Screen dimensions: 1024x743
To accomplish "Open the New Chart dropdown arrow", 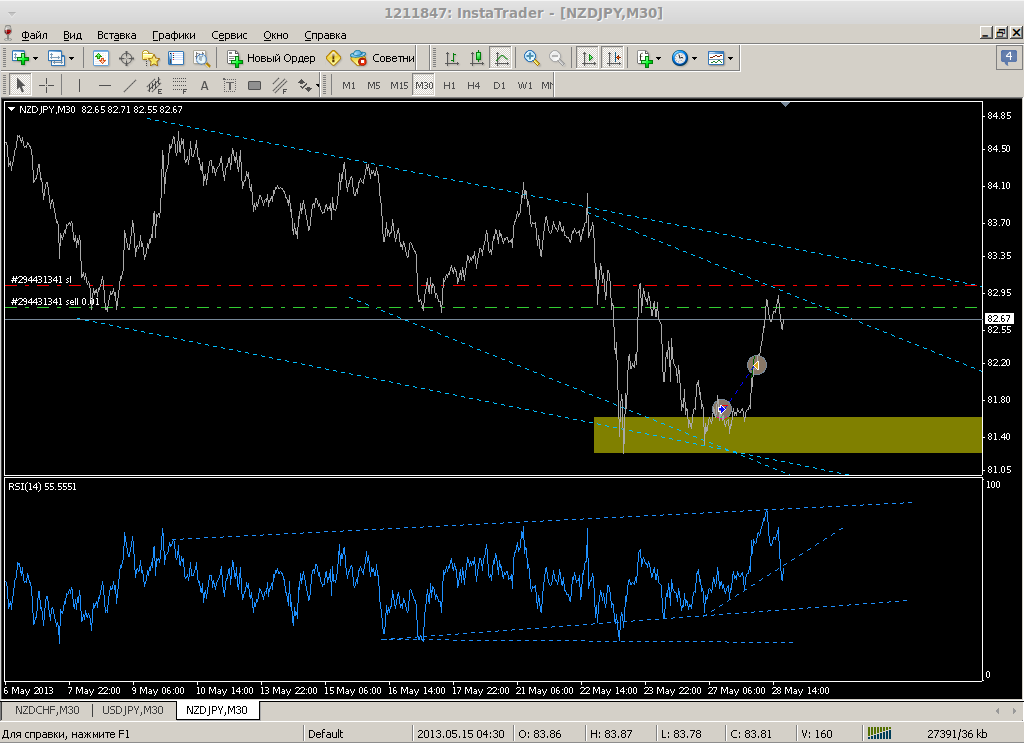I will click(35, 58).
